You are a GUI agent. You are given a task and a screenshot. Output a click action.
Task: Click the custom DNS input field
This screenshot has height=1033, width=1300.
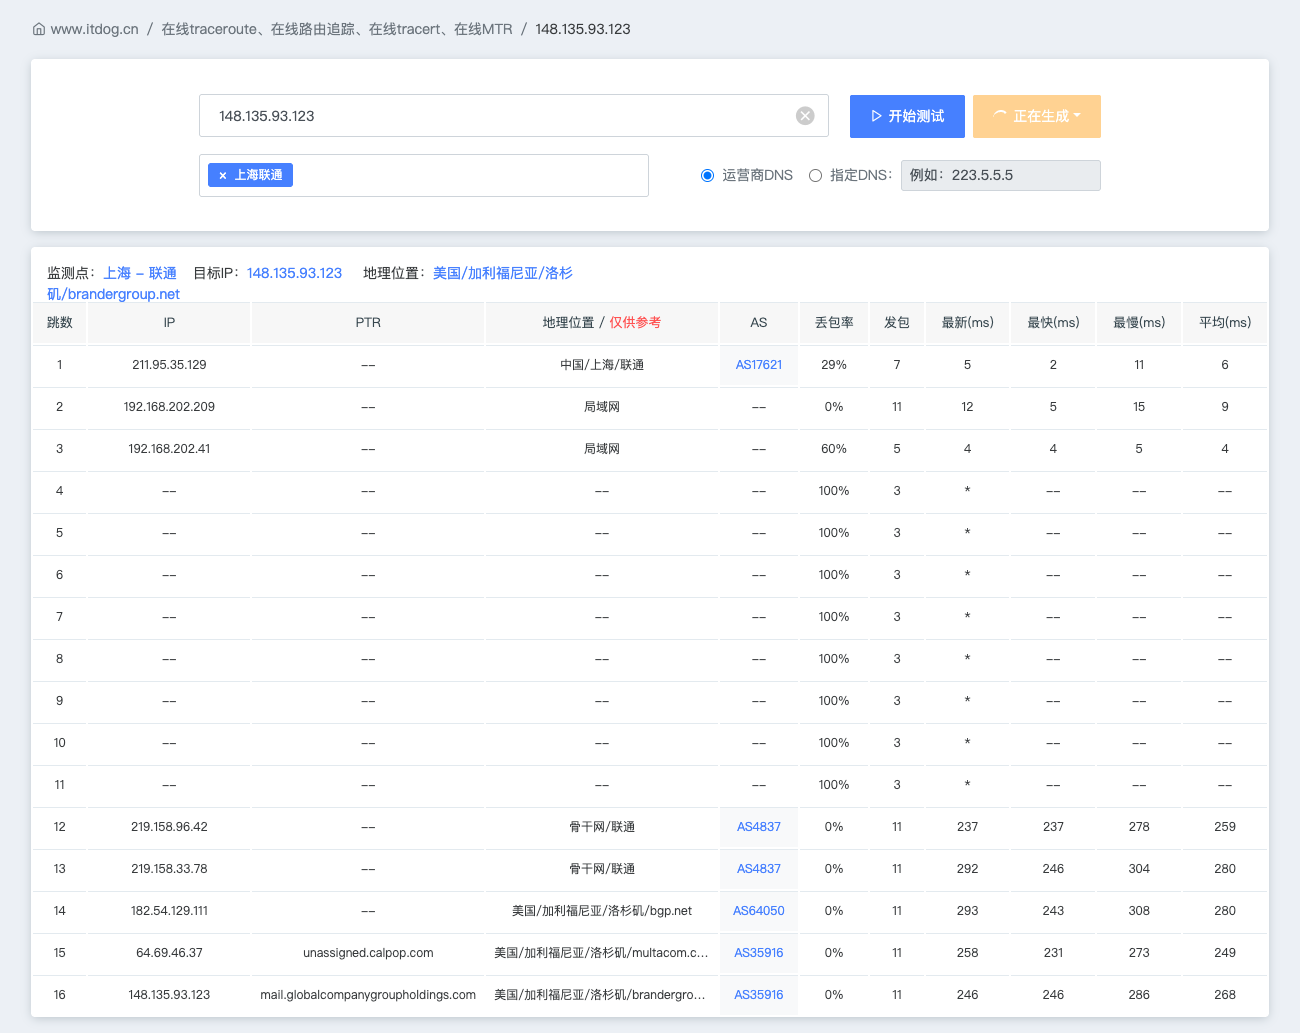click(1001, 175)
